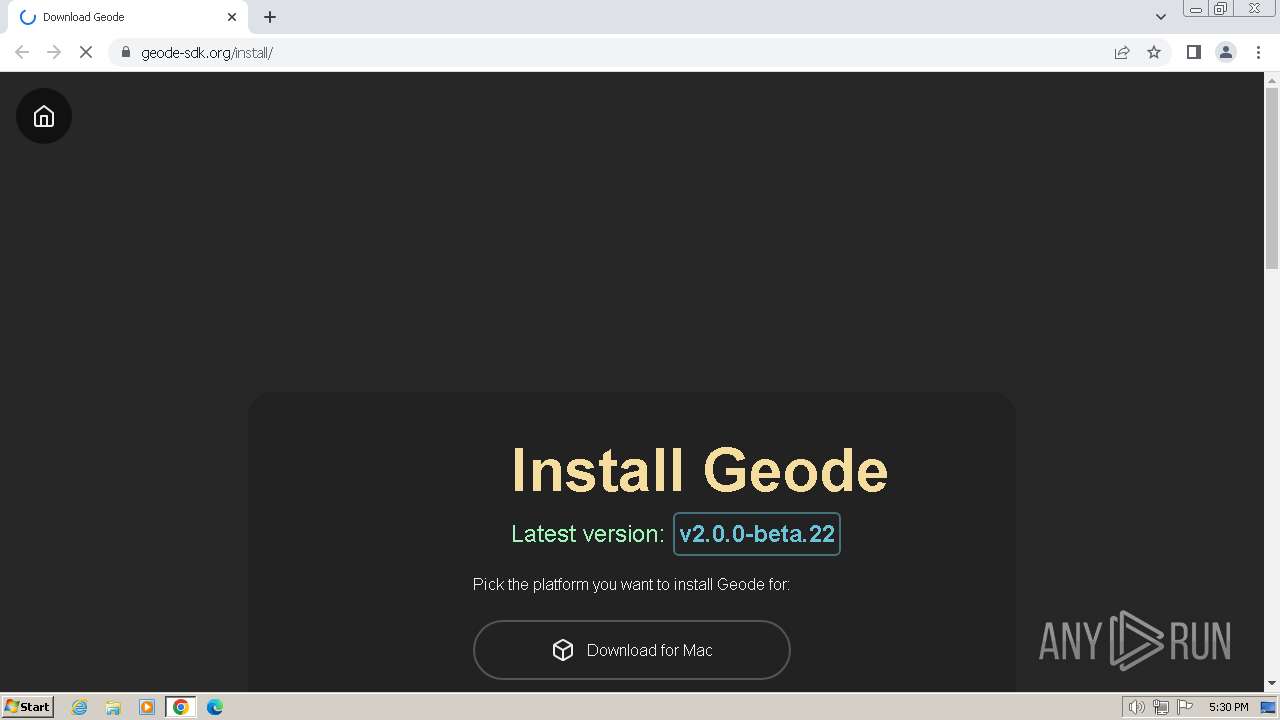Click the v2.0.0-beta.22 version link
This screenshot has height=720, width=1280.
pyautogui.click(x=757, y=534)
